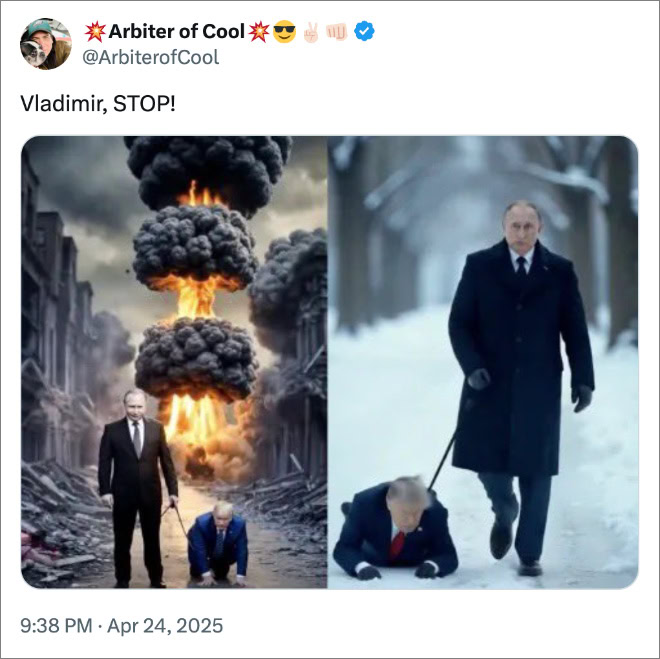Open the left explosion image
Image resolution: width=660 pixels, height=659 pixels.
(175, 362)
